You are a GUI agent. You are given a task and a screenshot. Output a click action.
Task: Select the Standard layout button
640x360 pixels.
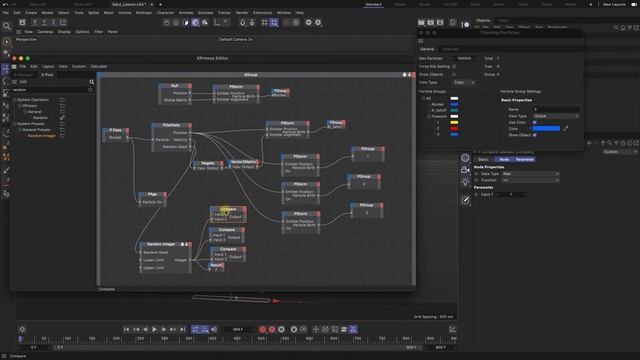[373, 4]
